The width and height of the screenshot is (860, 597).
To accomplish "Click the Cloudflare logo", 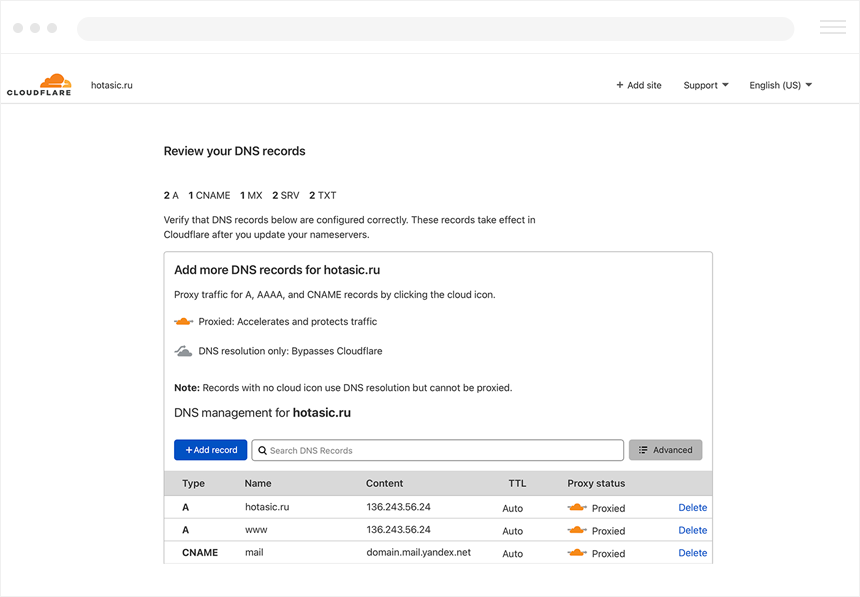I will point(39,85).
